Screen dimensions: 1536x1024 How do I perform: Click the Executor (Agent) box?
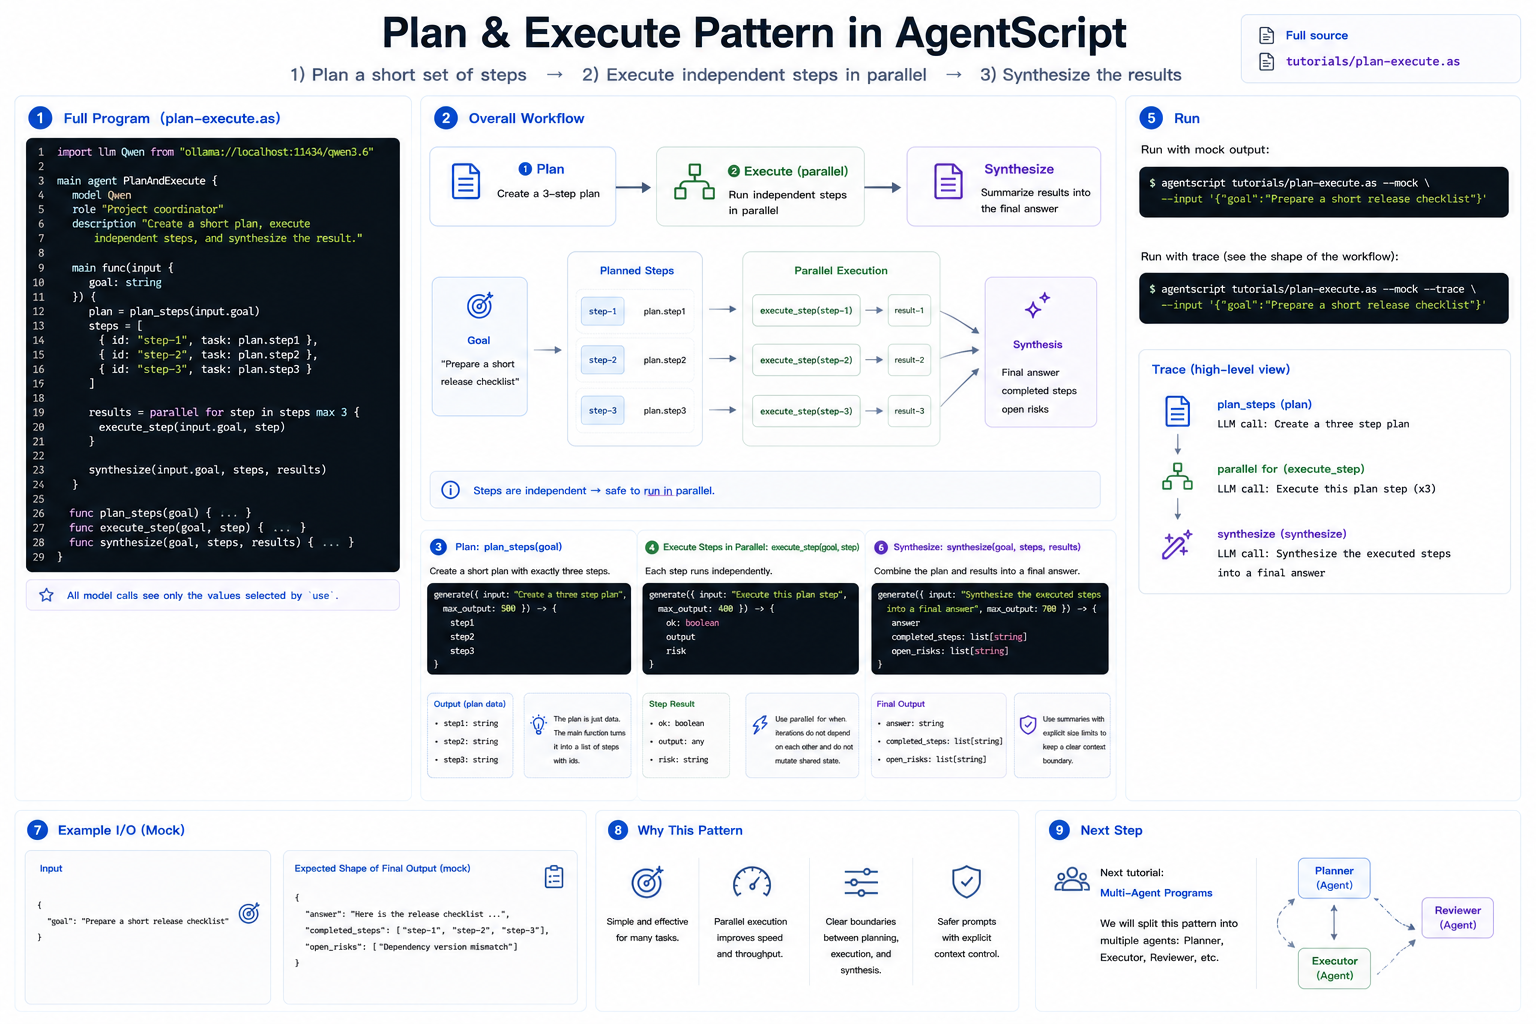1334,968
